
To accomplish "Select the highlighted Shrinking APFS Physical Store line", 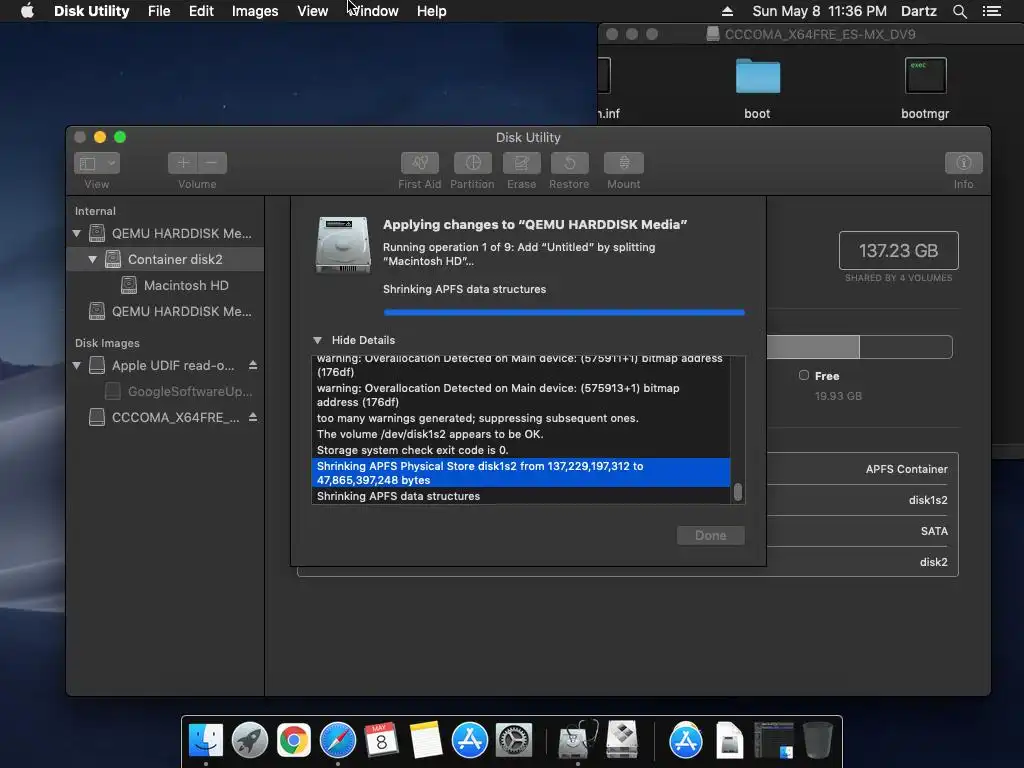I will click(521, 473).
